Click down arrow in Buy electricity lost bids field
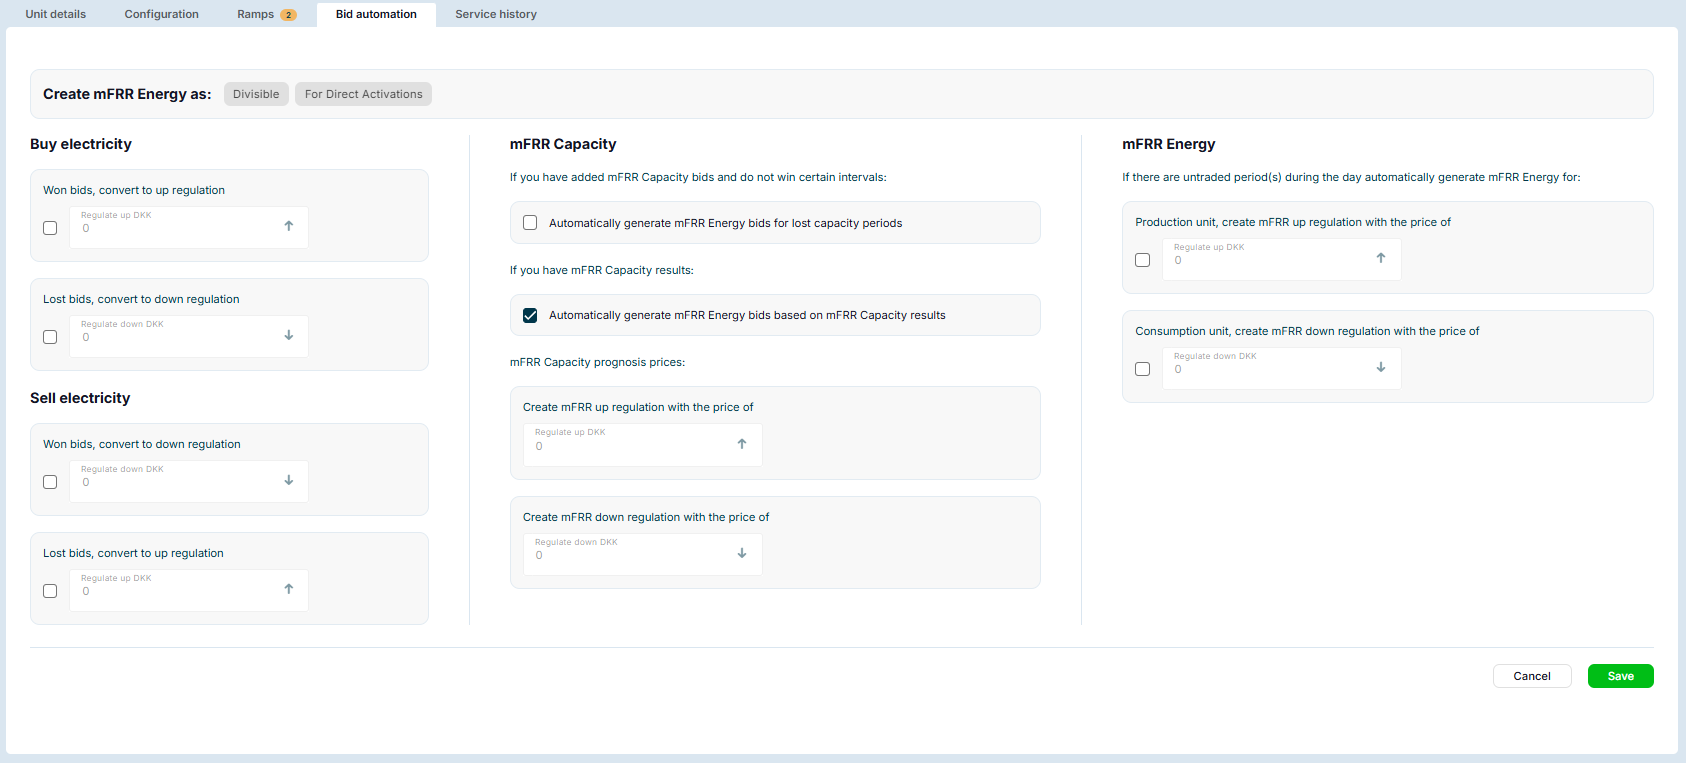1686x763 pixels. pyautogui.click(x=289, y=335)
